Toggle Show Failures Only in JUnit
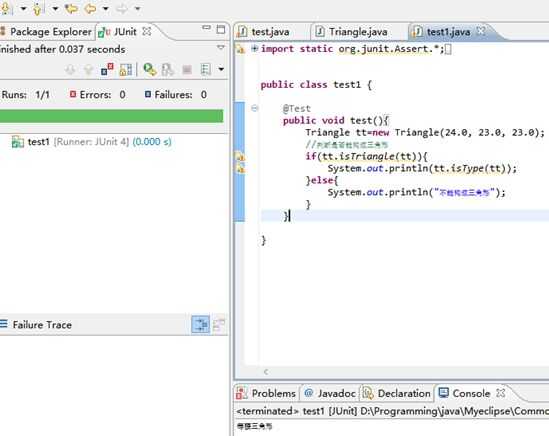The height and width of the screenshot is (436, 549). coord(107,69)
